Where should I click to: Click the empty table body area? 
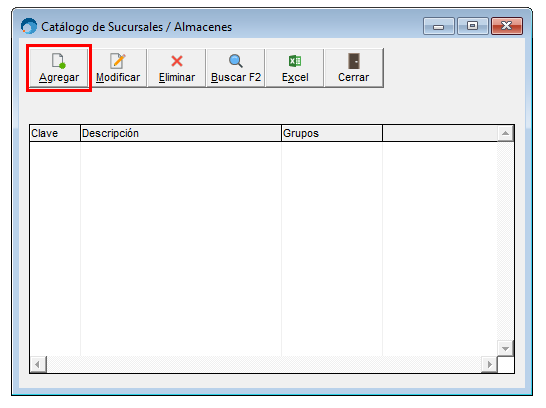(264, 249)
